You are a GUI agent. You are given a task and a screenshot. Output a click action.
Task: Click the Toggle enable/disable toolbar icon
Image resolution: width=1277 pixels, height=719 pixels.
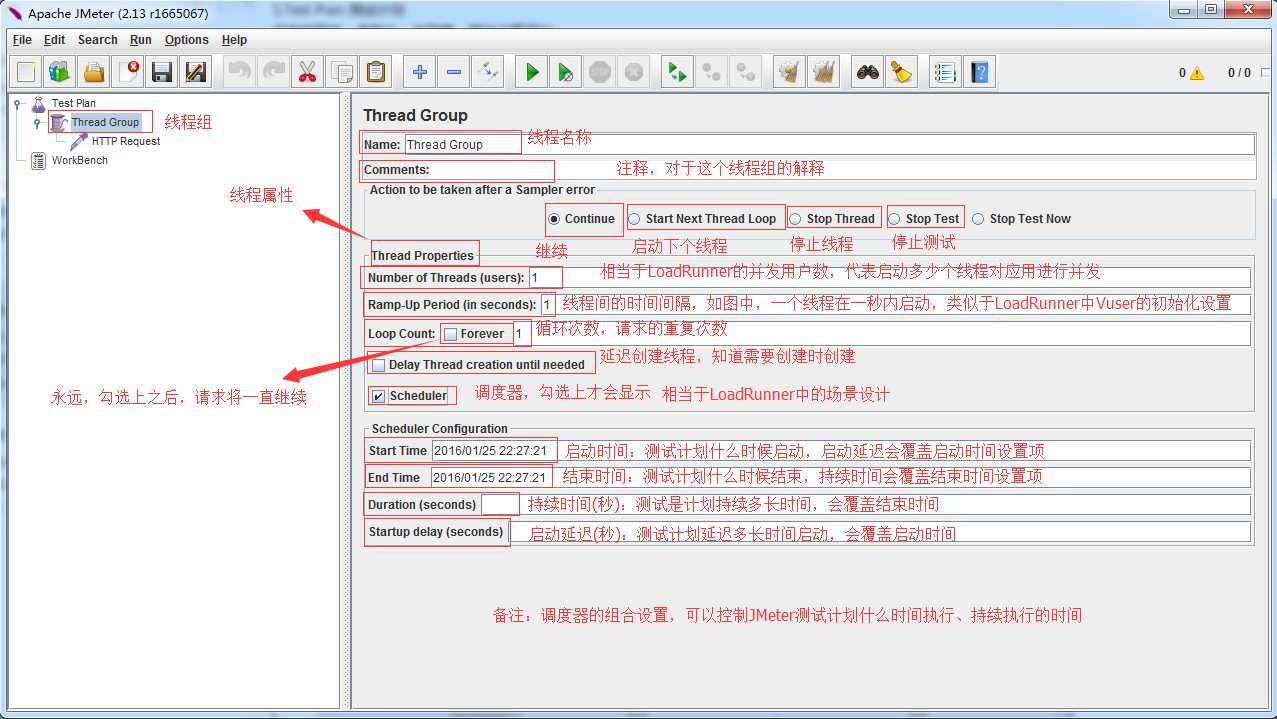tap(488, 72)
